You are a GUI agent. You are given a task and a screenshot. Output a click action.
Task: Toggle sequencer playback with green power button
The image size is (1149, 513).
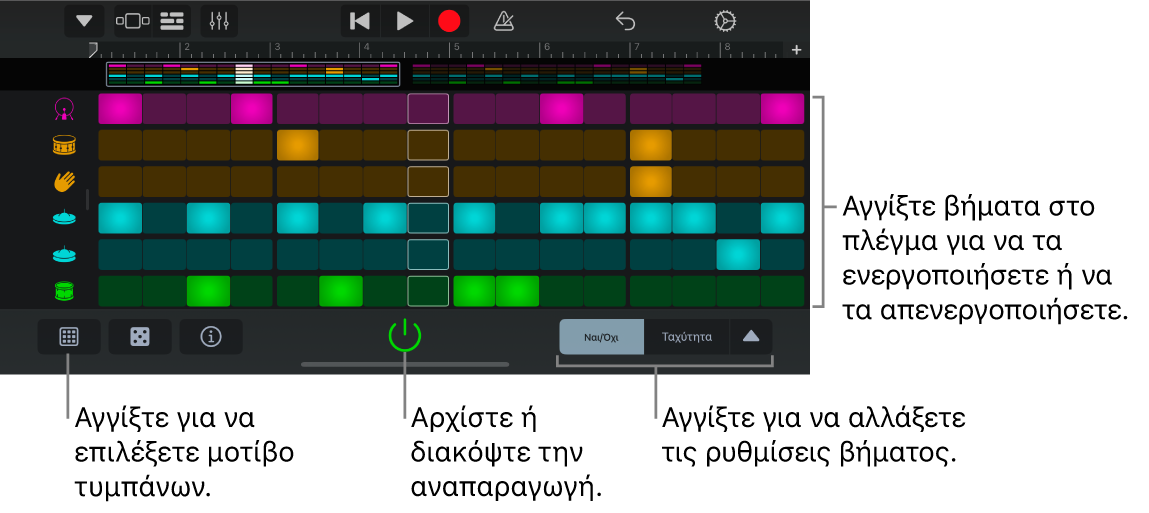coord(404,337)
